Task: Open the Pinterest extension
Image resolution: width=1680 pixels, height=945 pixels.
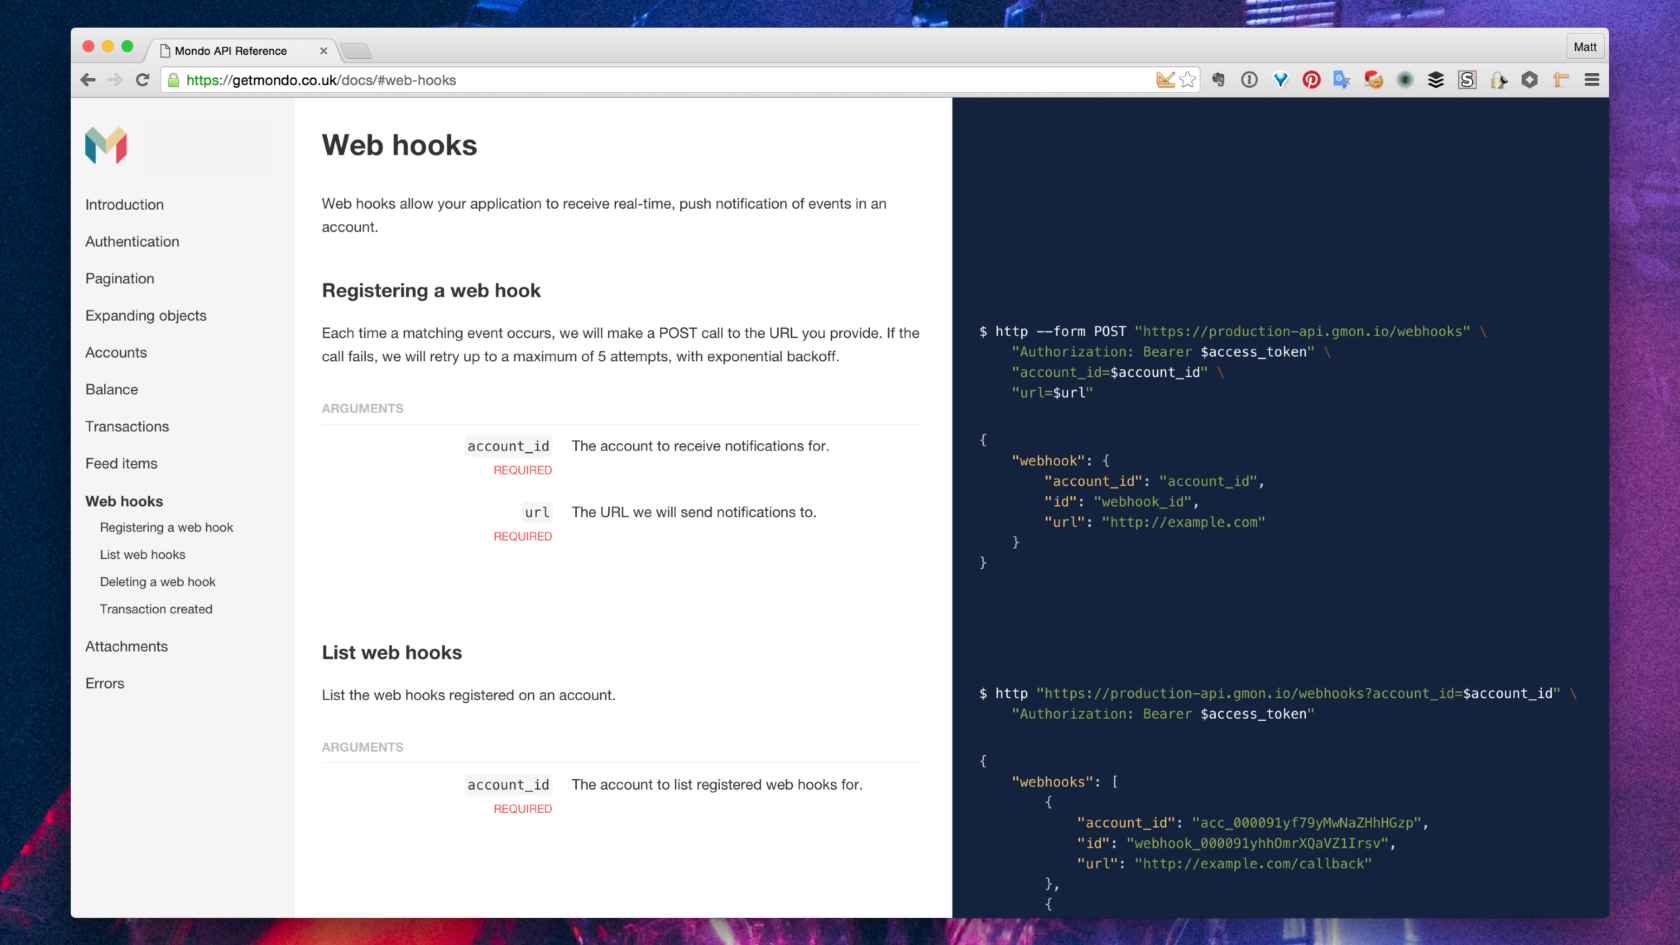Action: (x=1311, y=80)
